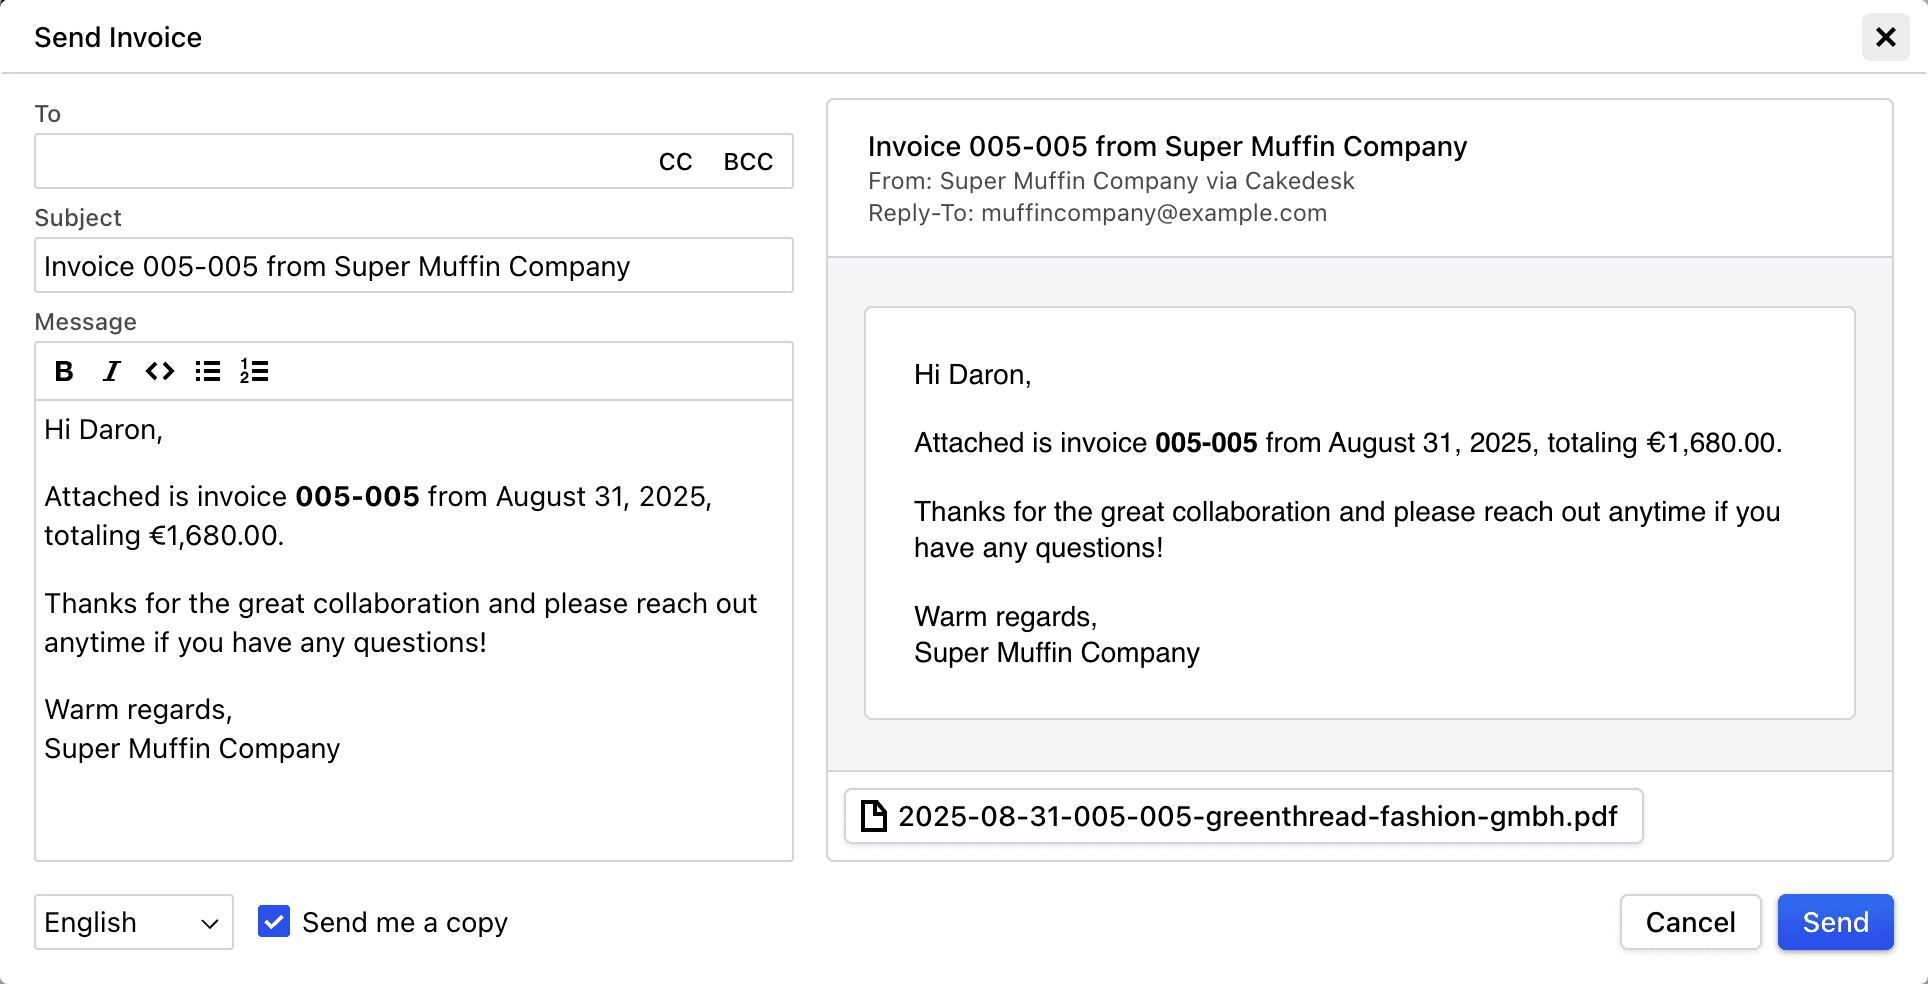Open the English language selector
The image size is (1928, 984).
pos(133,922)
